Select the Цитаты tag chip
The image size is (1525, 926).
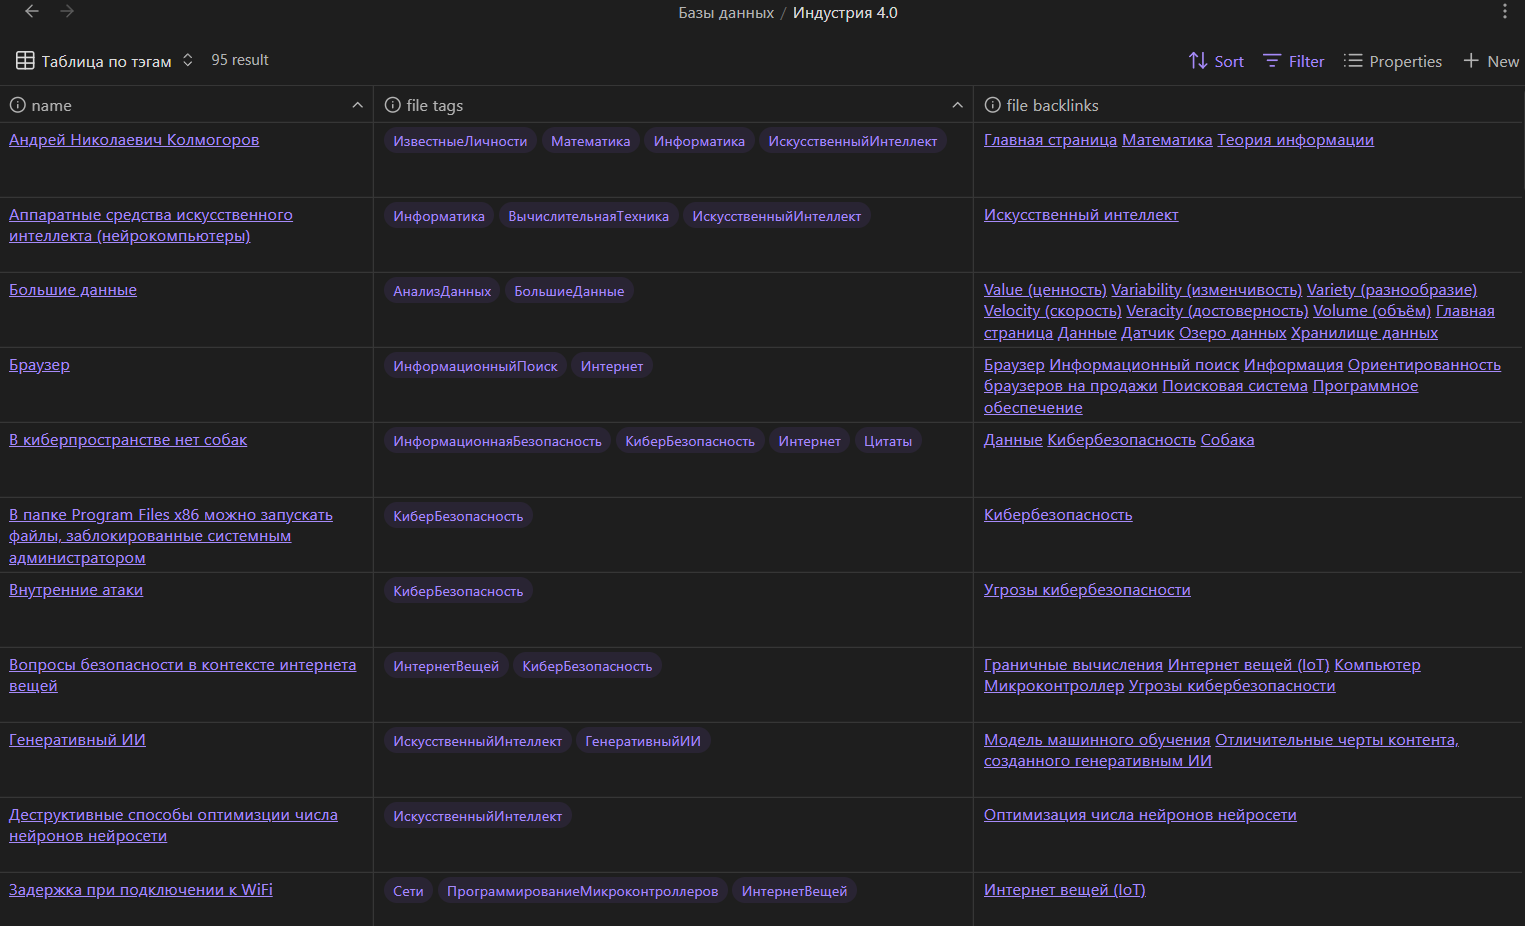[887, 441]
